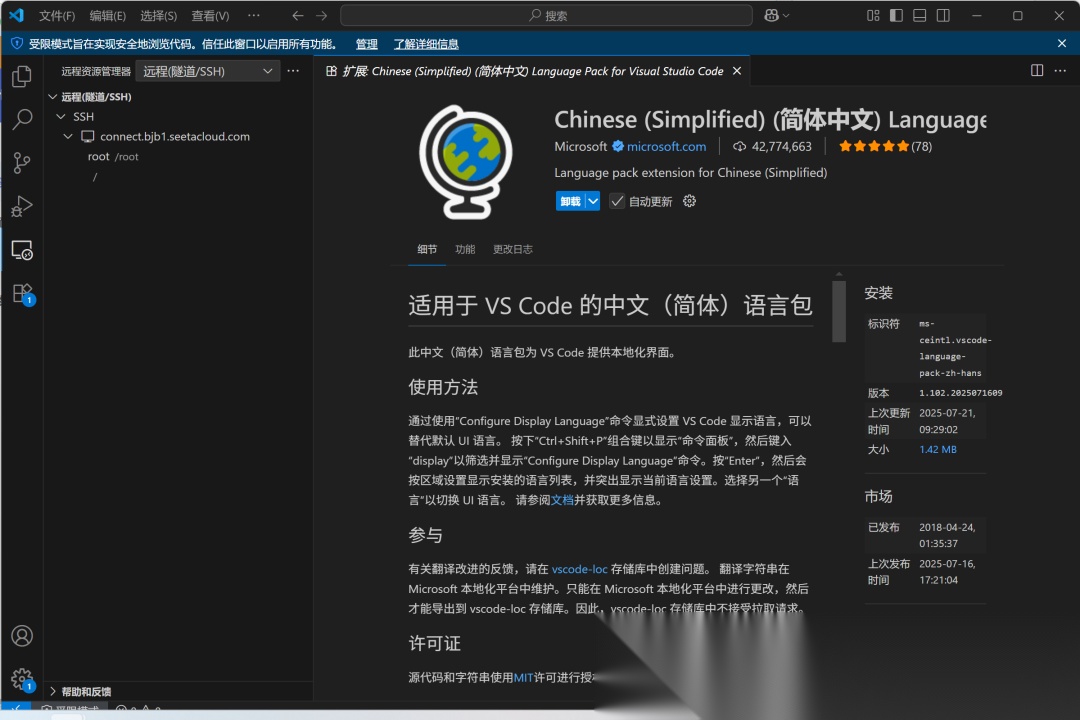Open the 文档 link in usage text
This screenshot has height=720, width=1080.
click(562, 500)
